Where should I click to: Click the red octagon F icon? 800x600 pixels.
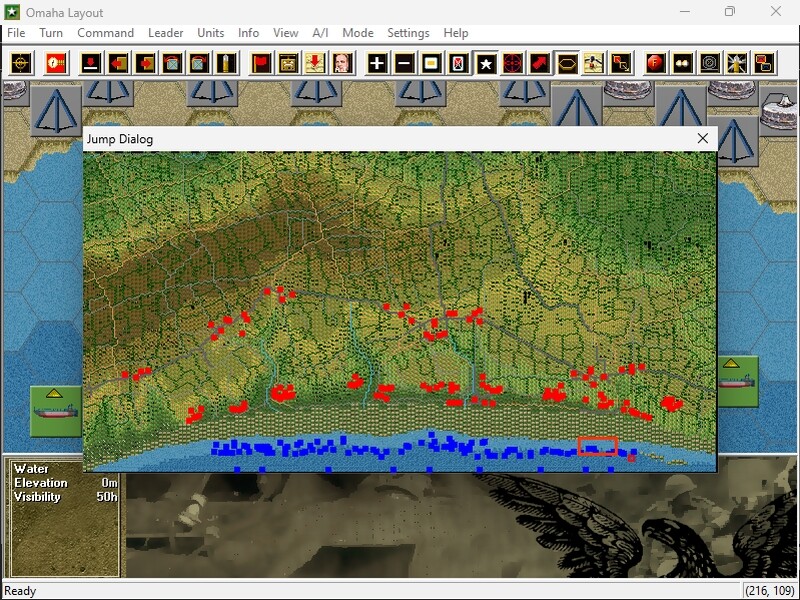click(656, 63)
